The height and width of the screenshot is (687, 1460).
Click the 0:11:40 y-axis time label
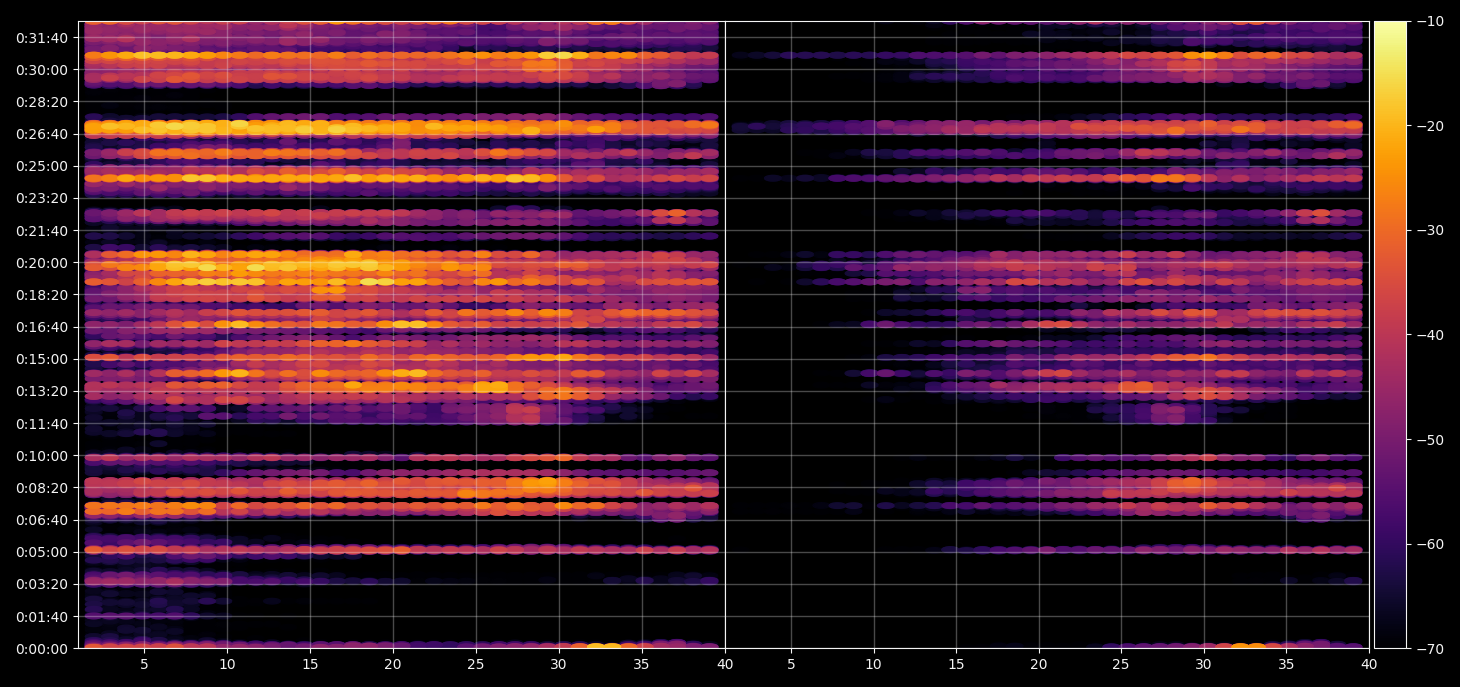click(42, 424)
